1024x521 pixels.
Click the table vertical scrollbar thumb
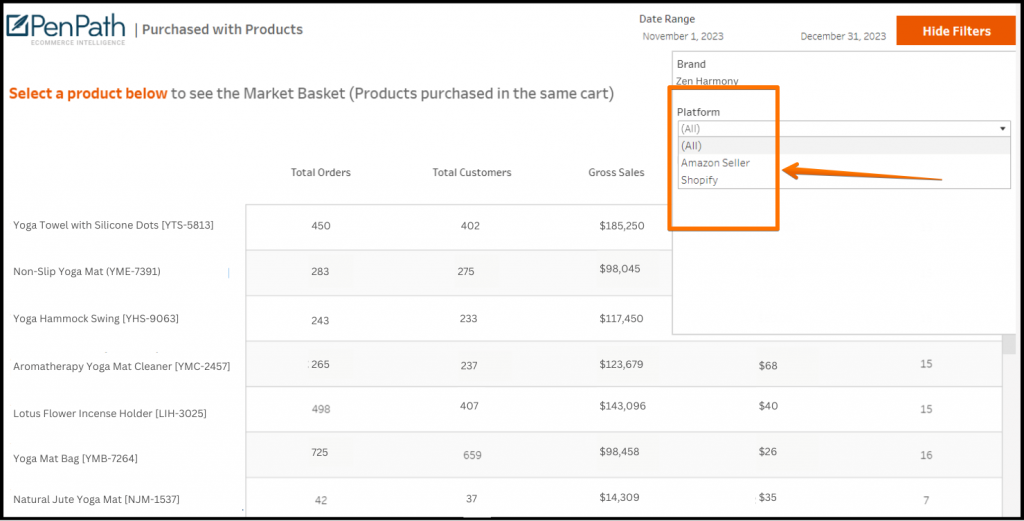click(x=1009, y=344)
